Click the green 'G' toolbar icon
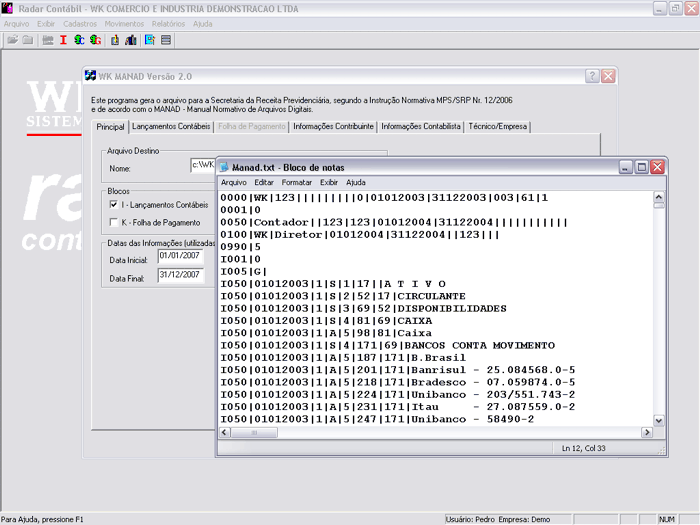 [95, 40]
